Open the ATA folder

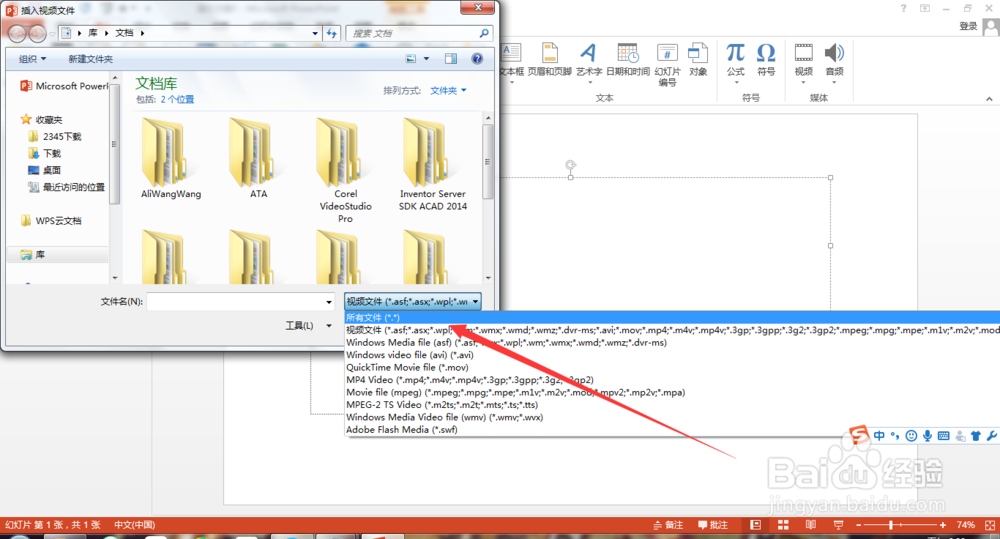258,158
